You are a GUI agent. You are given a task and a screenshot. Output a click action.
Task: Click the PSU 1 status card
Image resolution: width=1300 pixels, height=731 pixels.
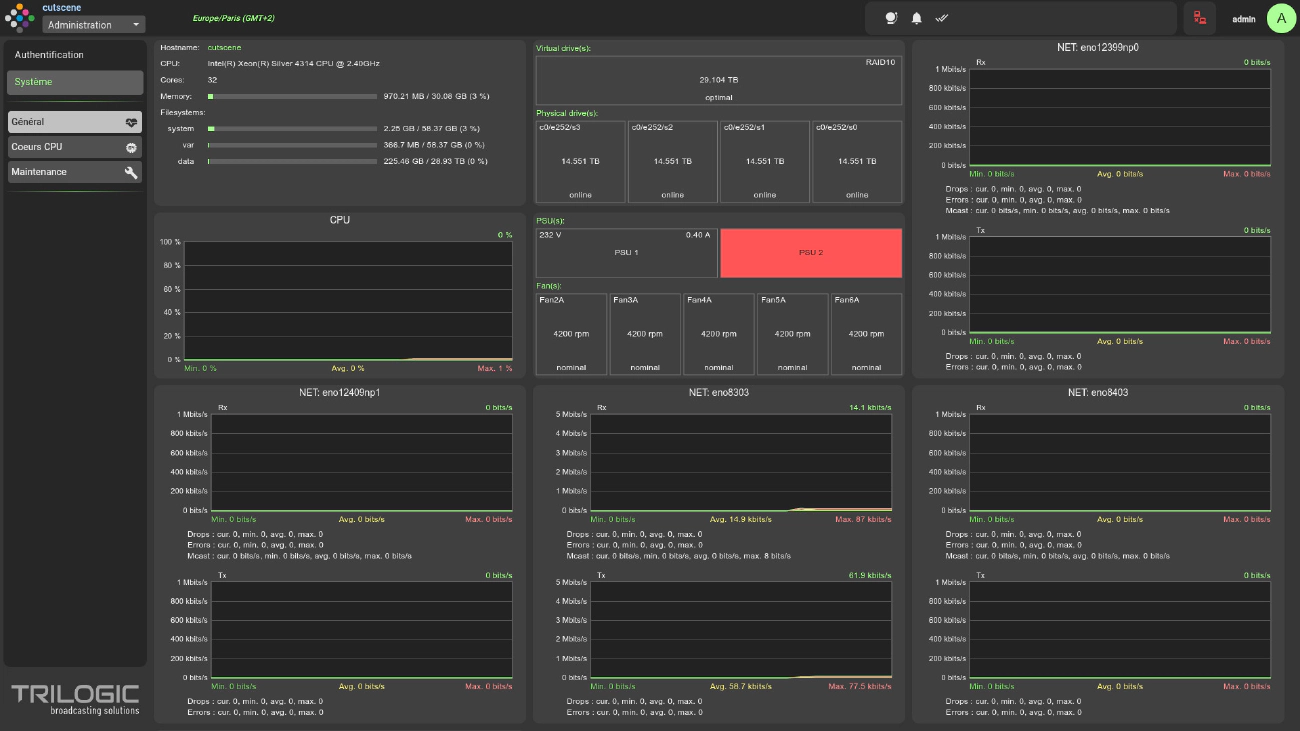[x=627, y=253]
